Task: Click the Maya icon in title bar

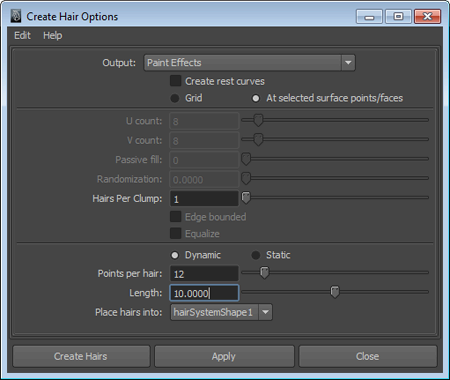Action: click(16, 16)
